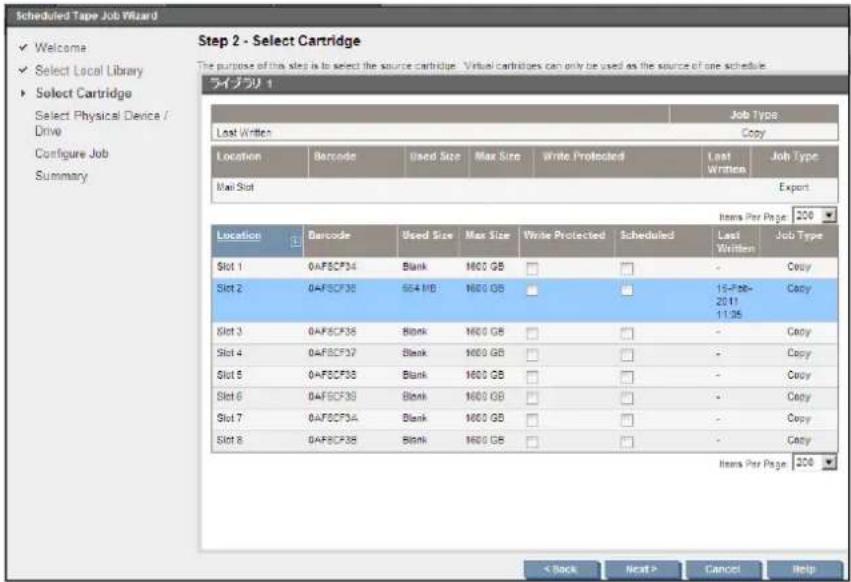This screenshot has width=851, height=582.
Task: Go to the Welcome wizard step
Action: pos(60,48)
